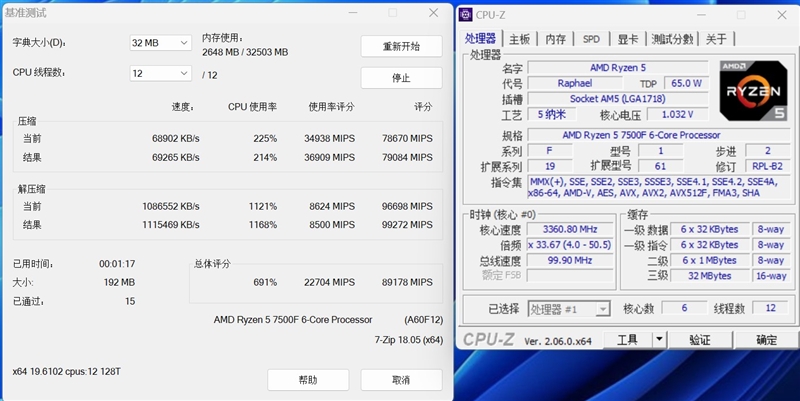Minimize the benchmark window
800x401 pixels.
tap(353, 13)
